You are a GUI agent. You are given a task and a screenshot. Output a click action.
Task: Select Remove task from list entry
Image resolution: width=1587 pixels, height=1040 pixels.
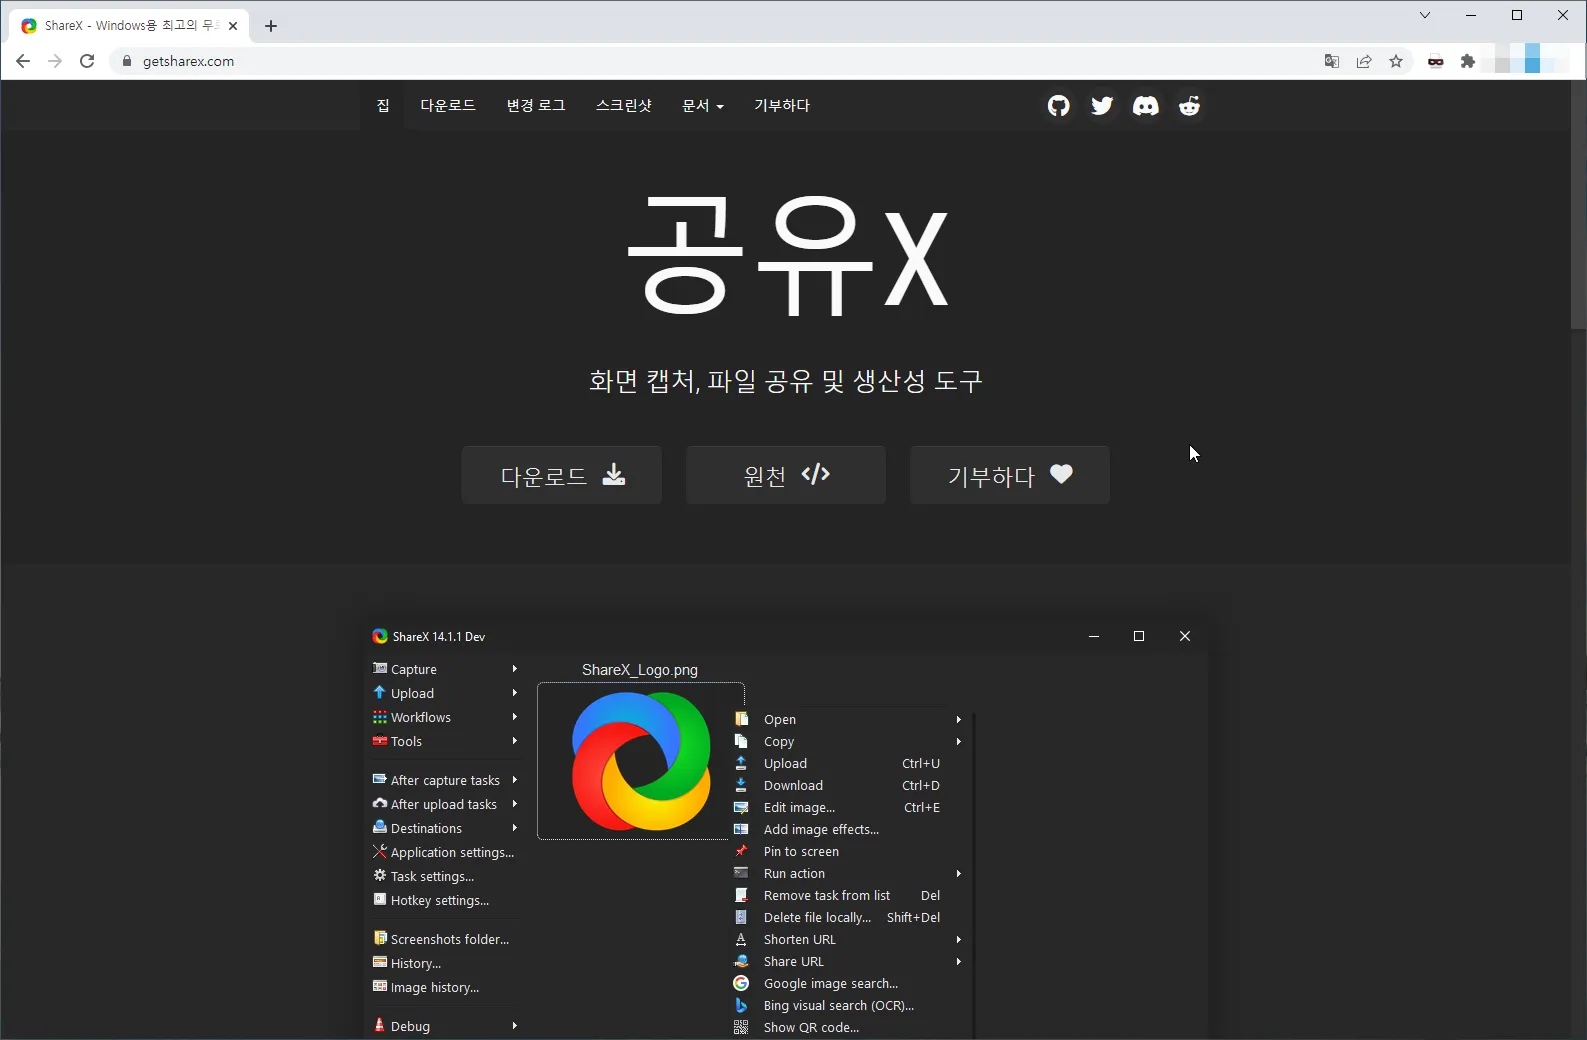(x=848, y=895)
